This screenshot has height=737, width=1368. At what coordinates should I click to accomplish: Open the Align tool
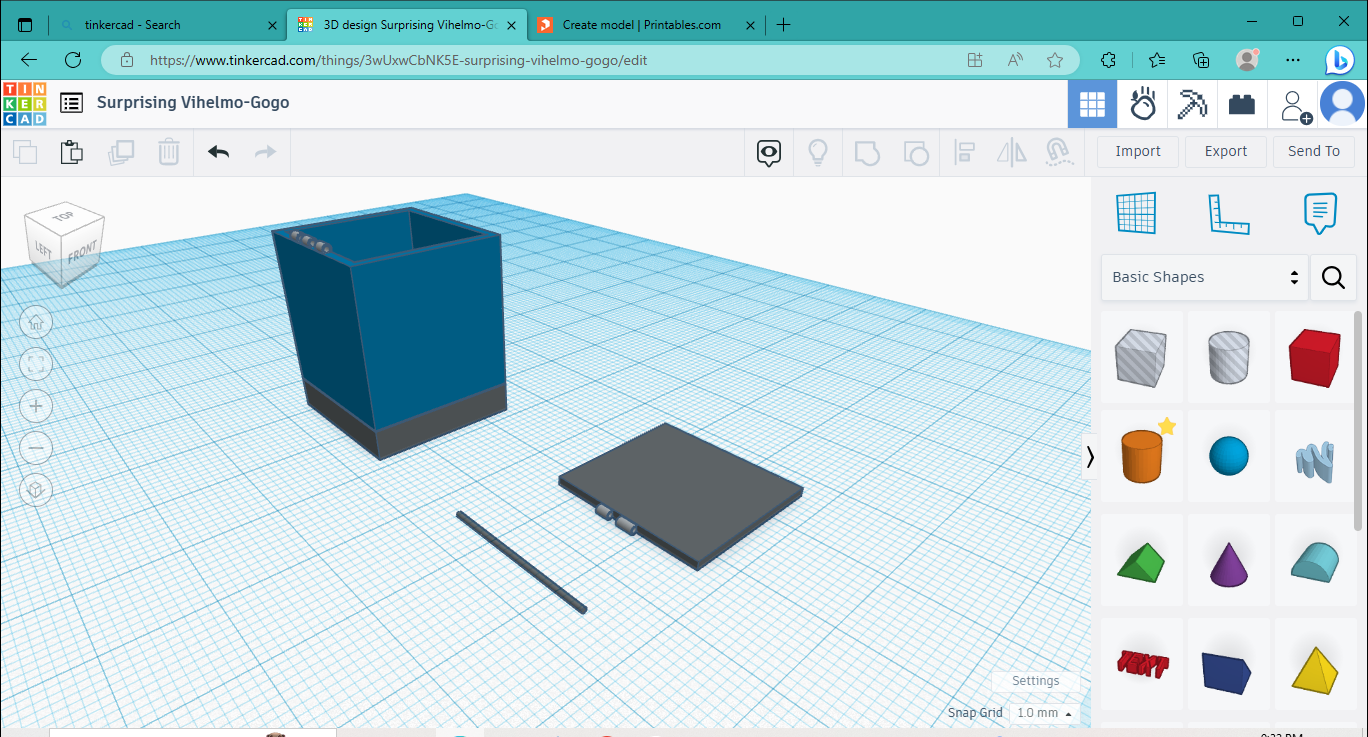pyautogui.click(x=964, y=152)
